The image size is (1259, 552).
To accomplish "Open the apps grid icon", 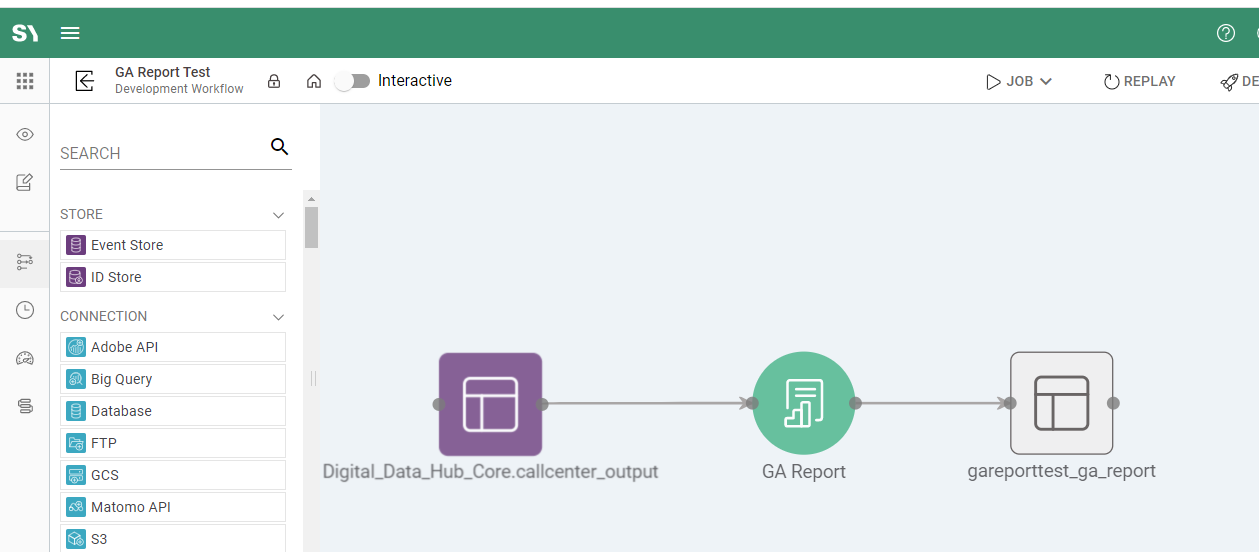I will (x=25, y=81).
